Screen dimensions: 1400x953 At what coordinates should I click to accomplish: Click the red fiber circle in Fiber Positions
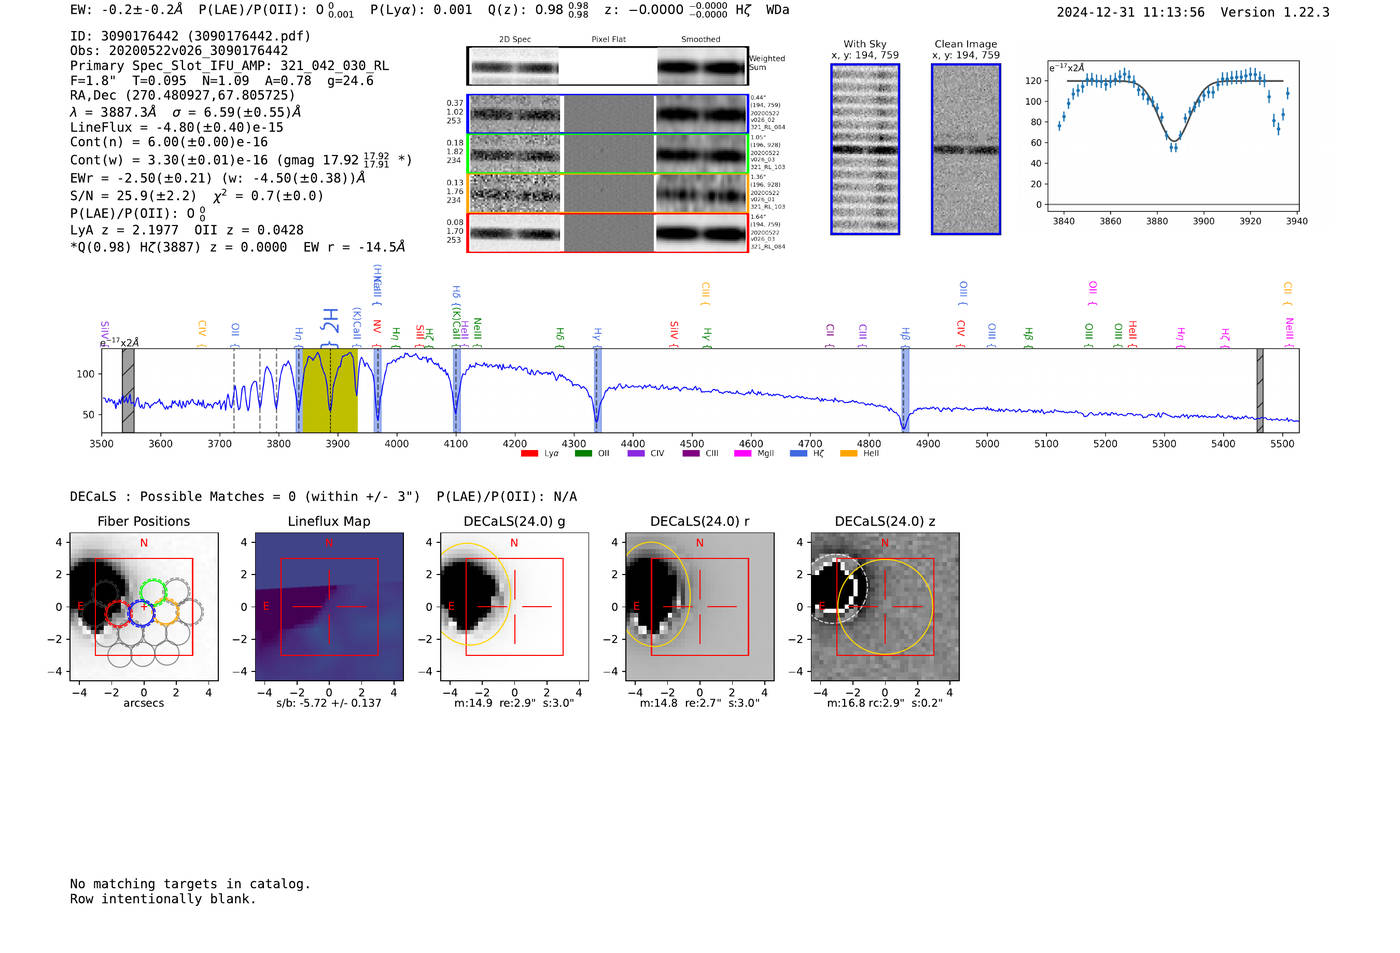click(118, 614)
